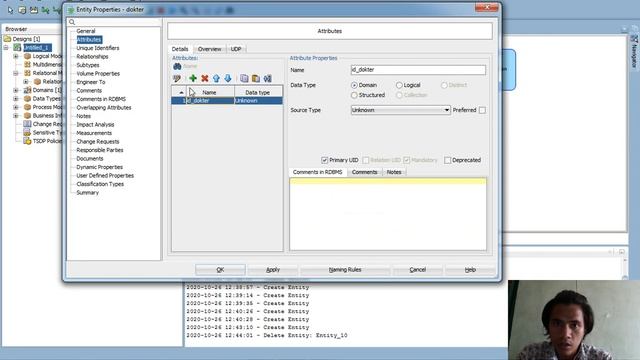Close the Entity Properties dialog
Viewport: 640px width, 360px height.
click(x=487, y=7)
